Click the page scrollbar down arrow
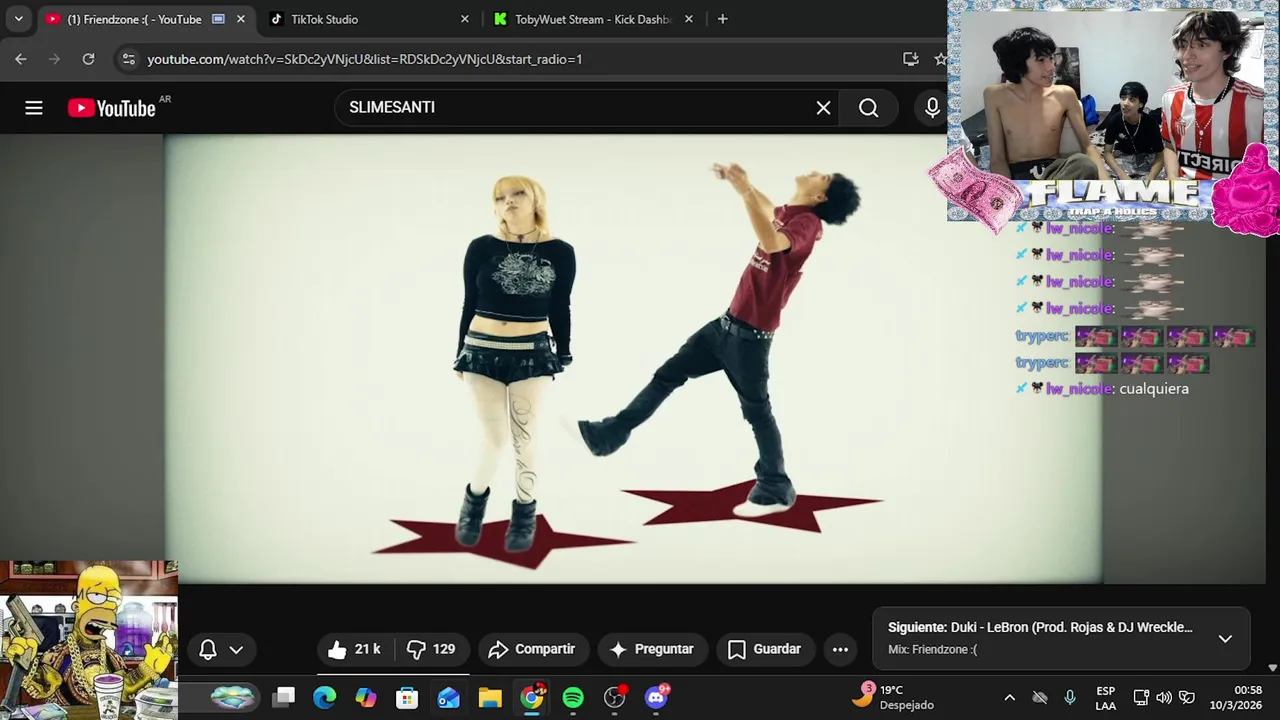1280x720 pixels. pyautogui.click(x=1273, y=668)
